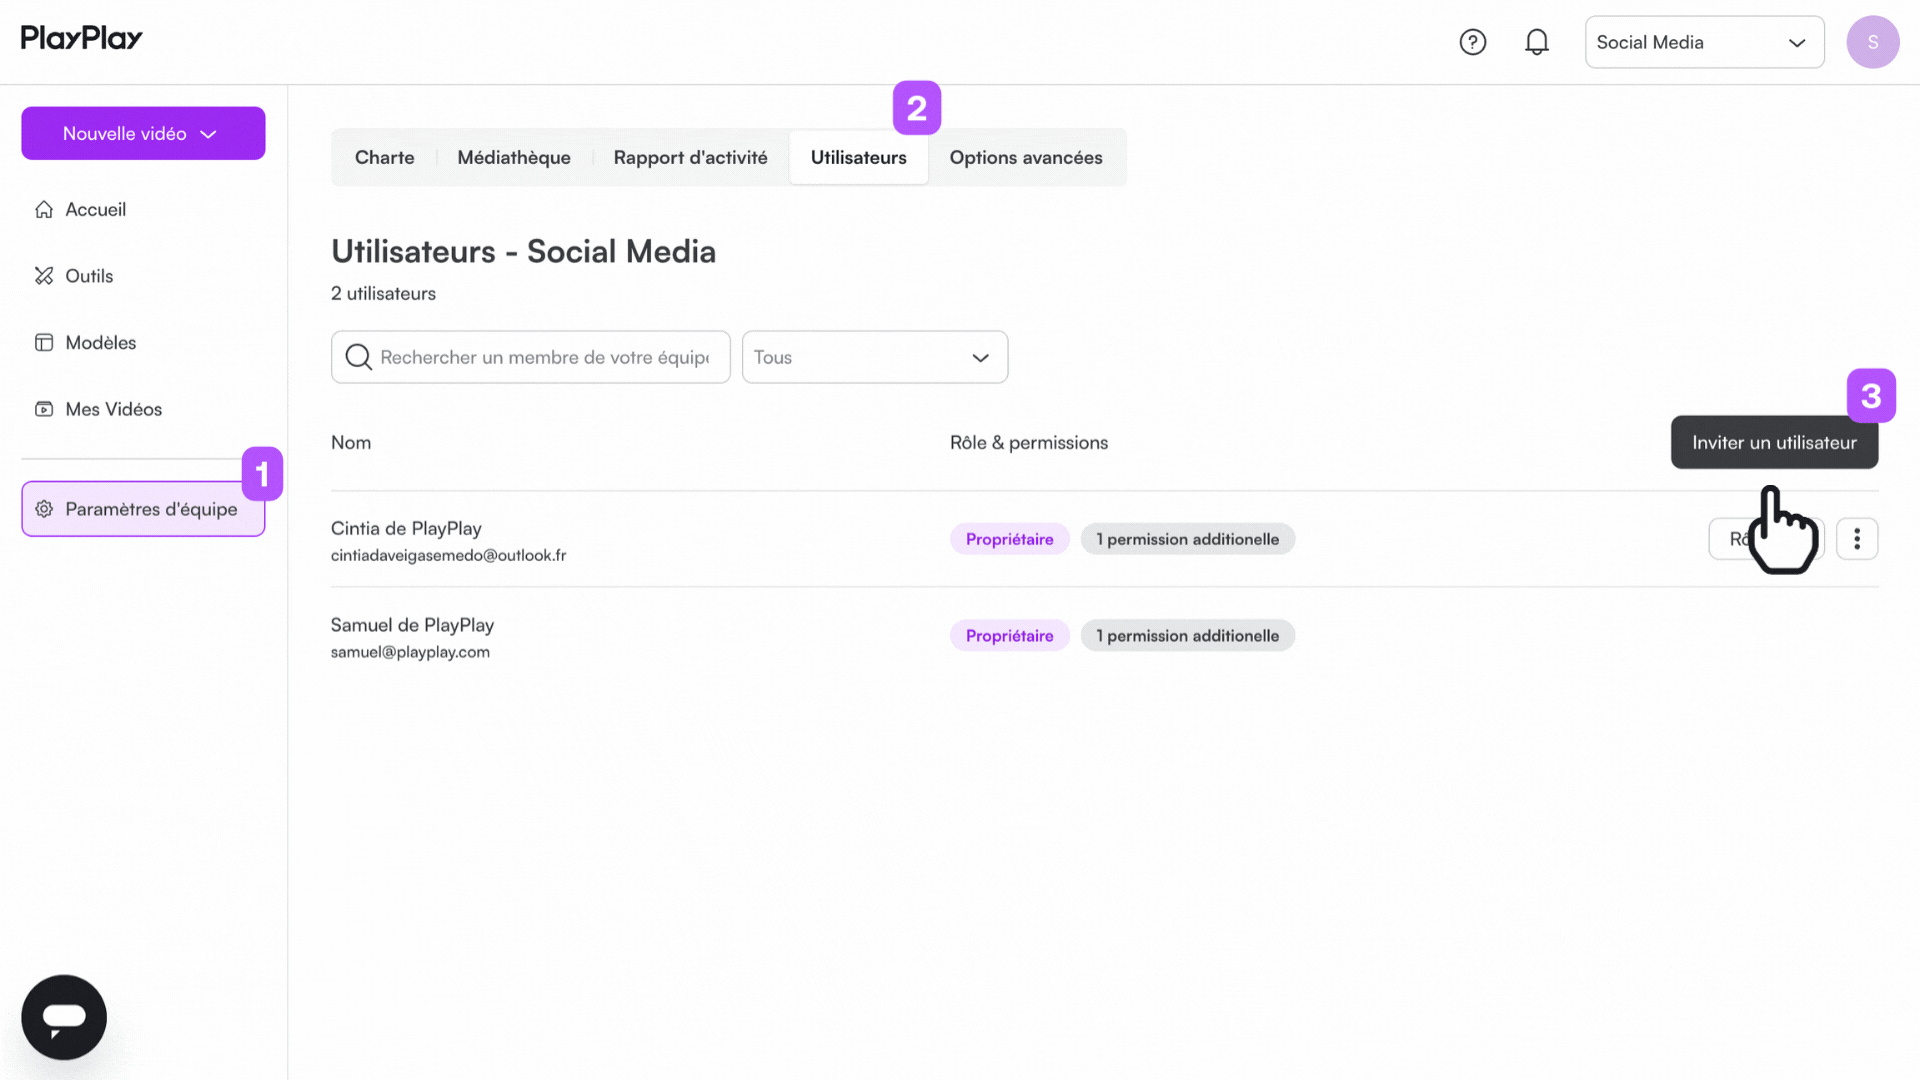Screen dimensions: 1920x1080
Task: Click the Accueil home icon
Action: click(x=44, y=209)
